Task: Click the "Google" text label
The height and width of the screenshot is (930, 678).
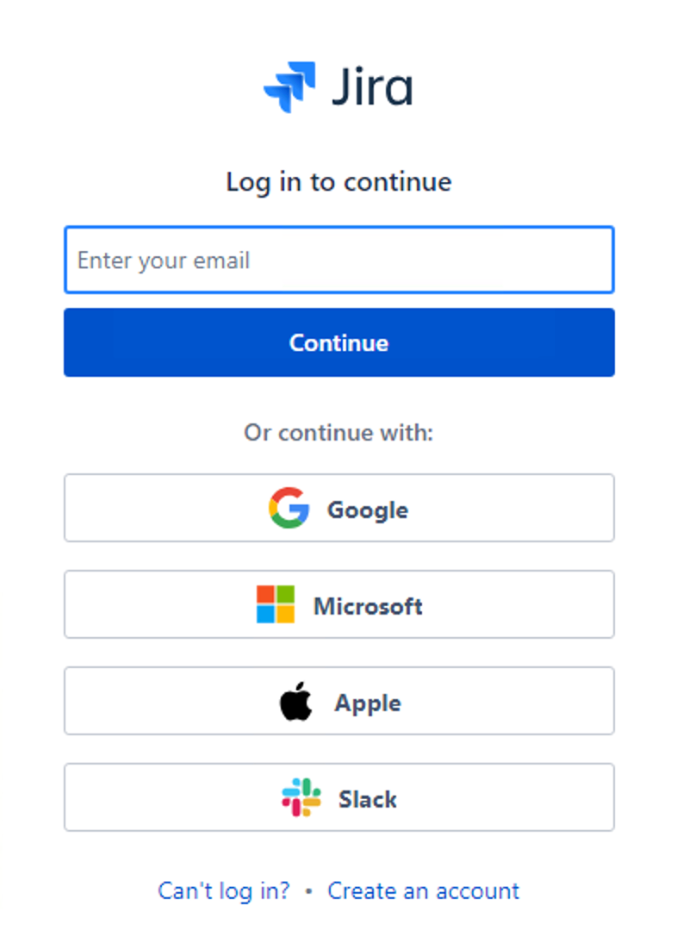Action: (x=368, y=510)
